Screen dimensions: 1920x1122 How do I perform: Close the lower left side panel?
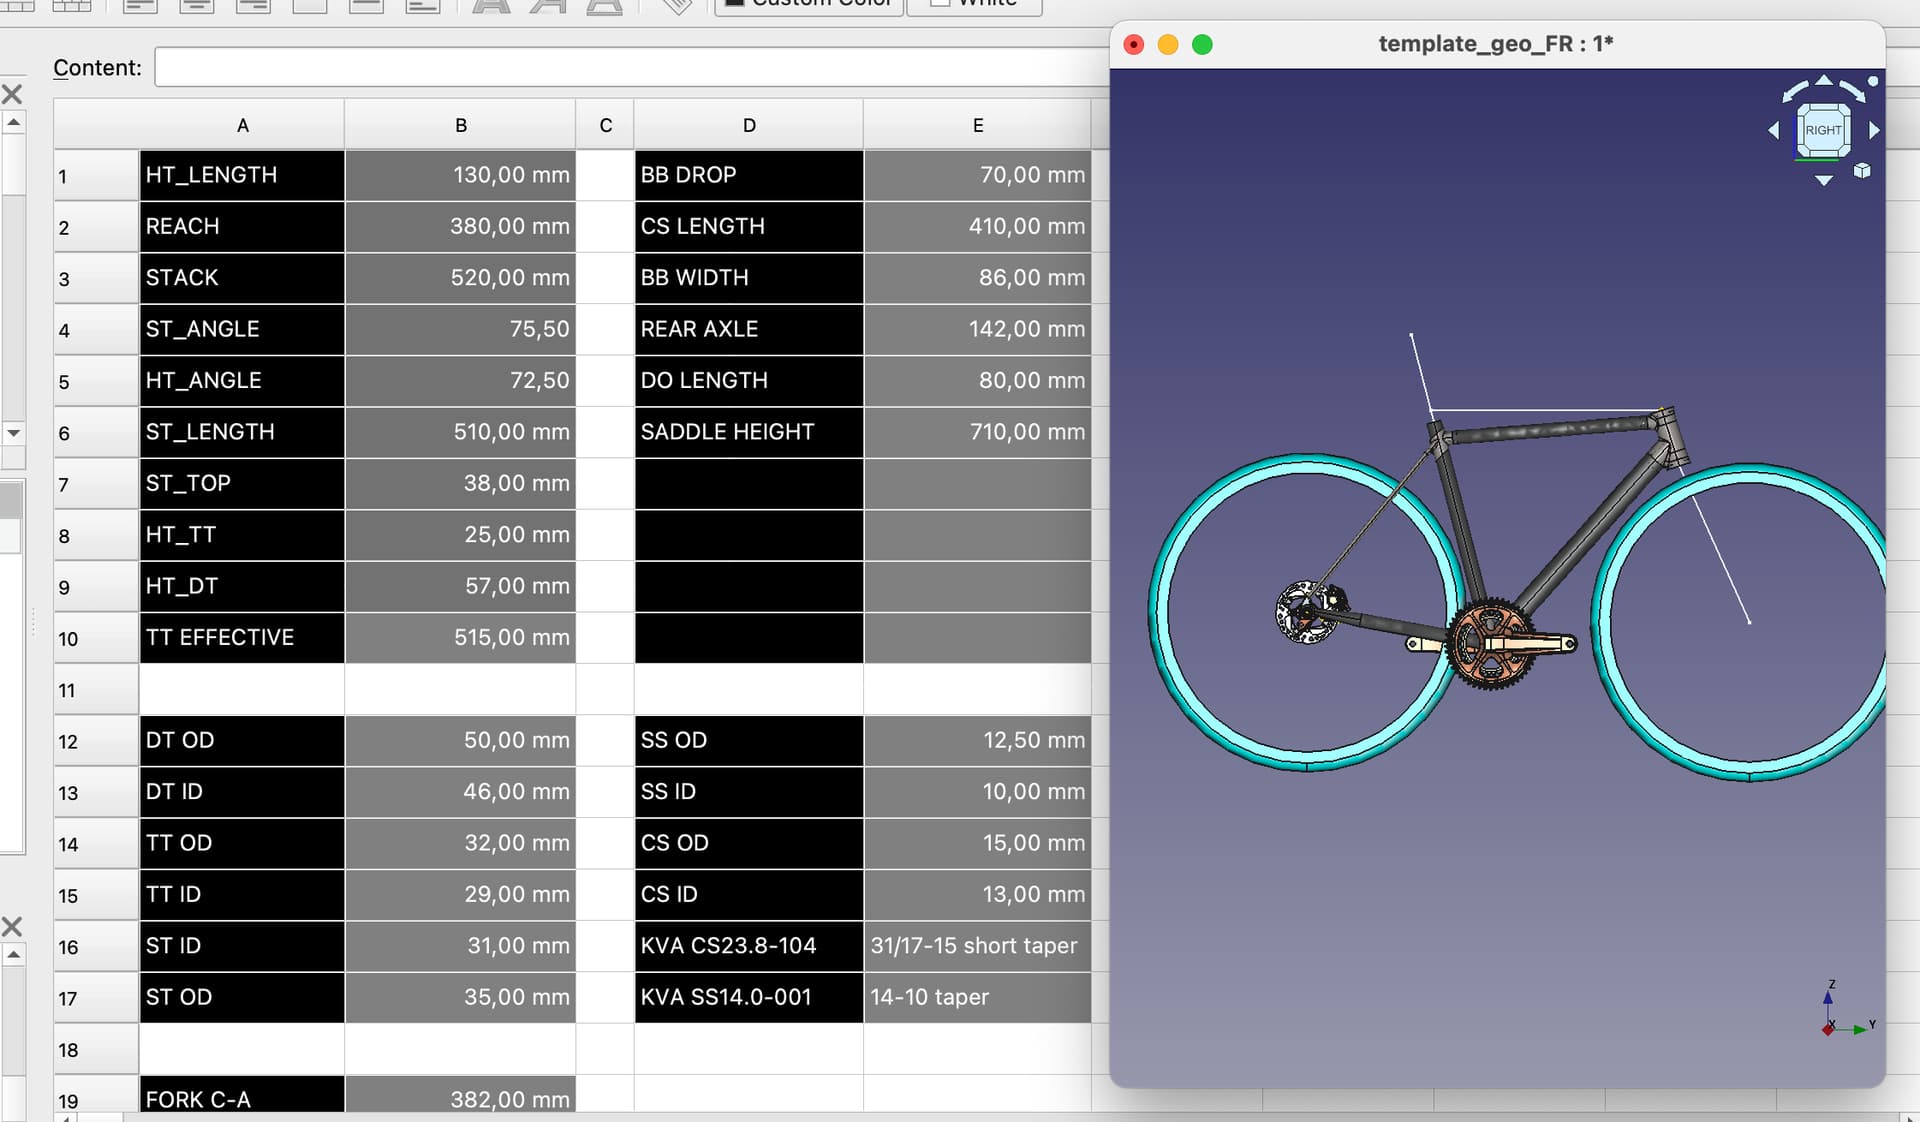click(12, 926)
